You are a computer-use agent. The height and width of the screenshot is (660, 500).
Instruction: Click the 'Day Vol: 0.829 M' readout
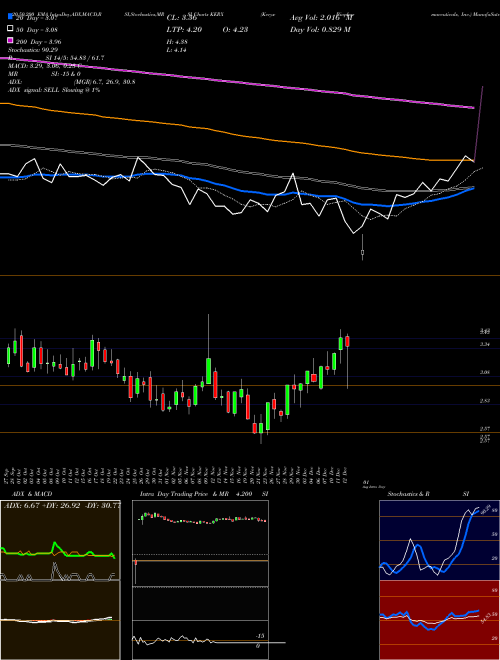click(x=320, y=29)
